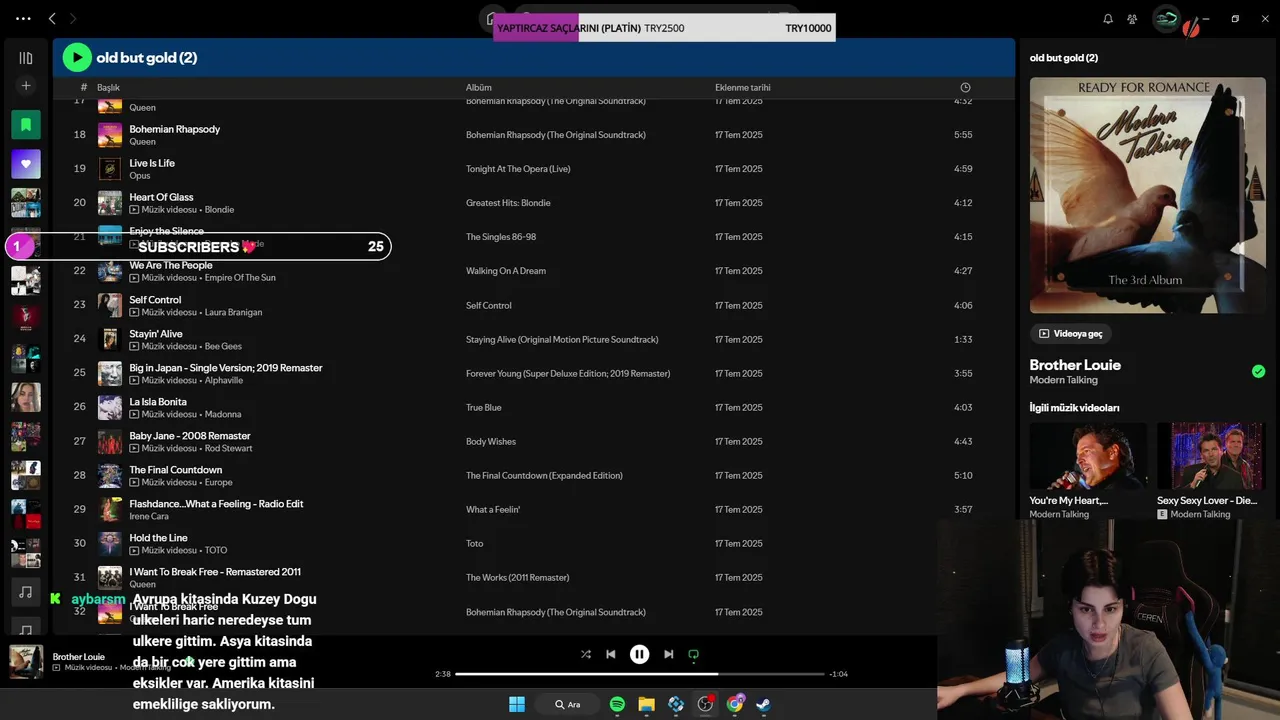Viewport: 1280px width, 720px height.
Task: Click the İlgili müzik videoları heading
Action: pos(1074,408)
